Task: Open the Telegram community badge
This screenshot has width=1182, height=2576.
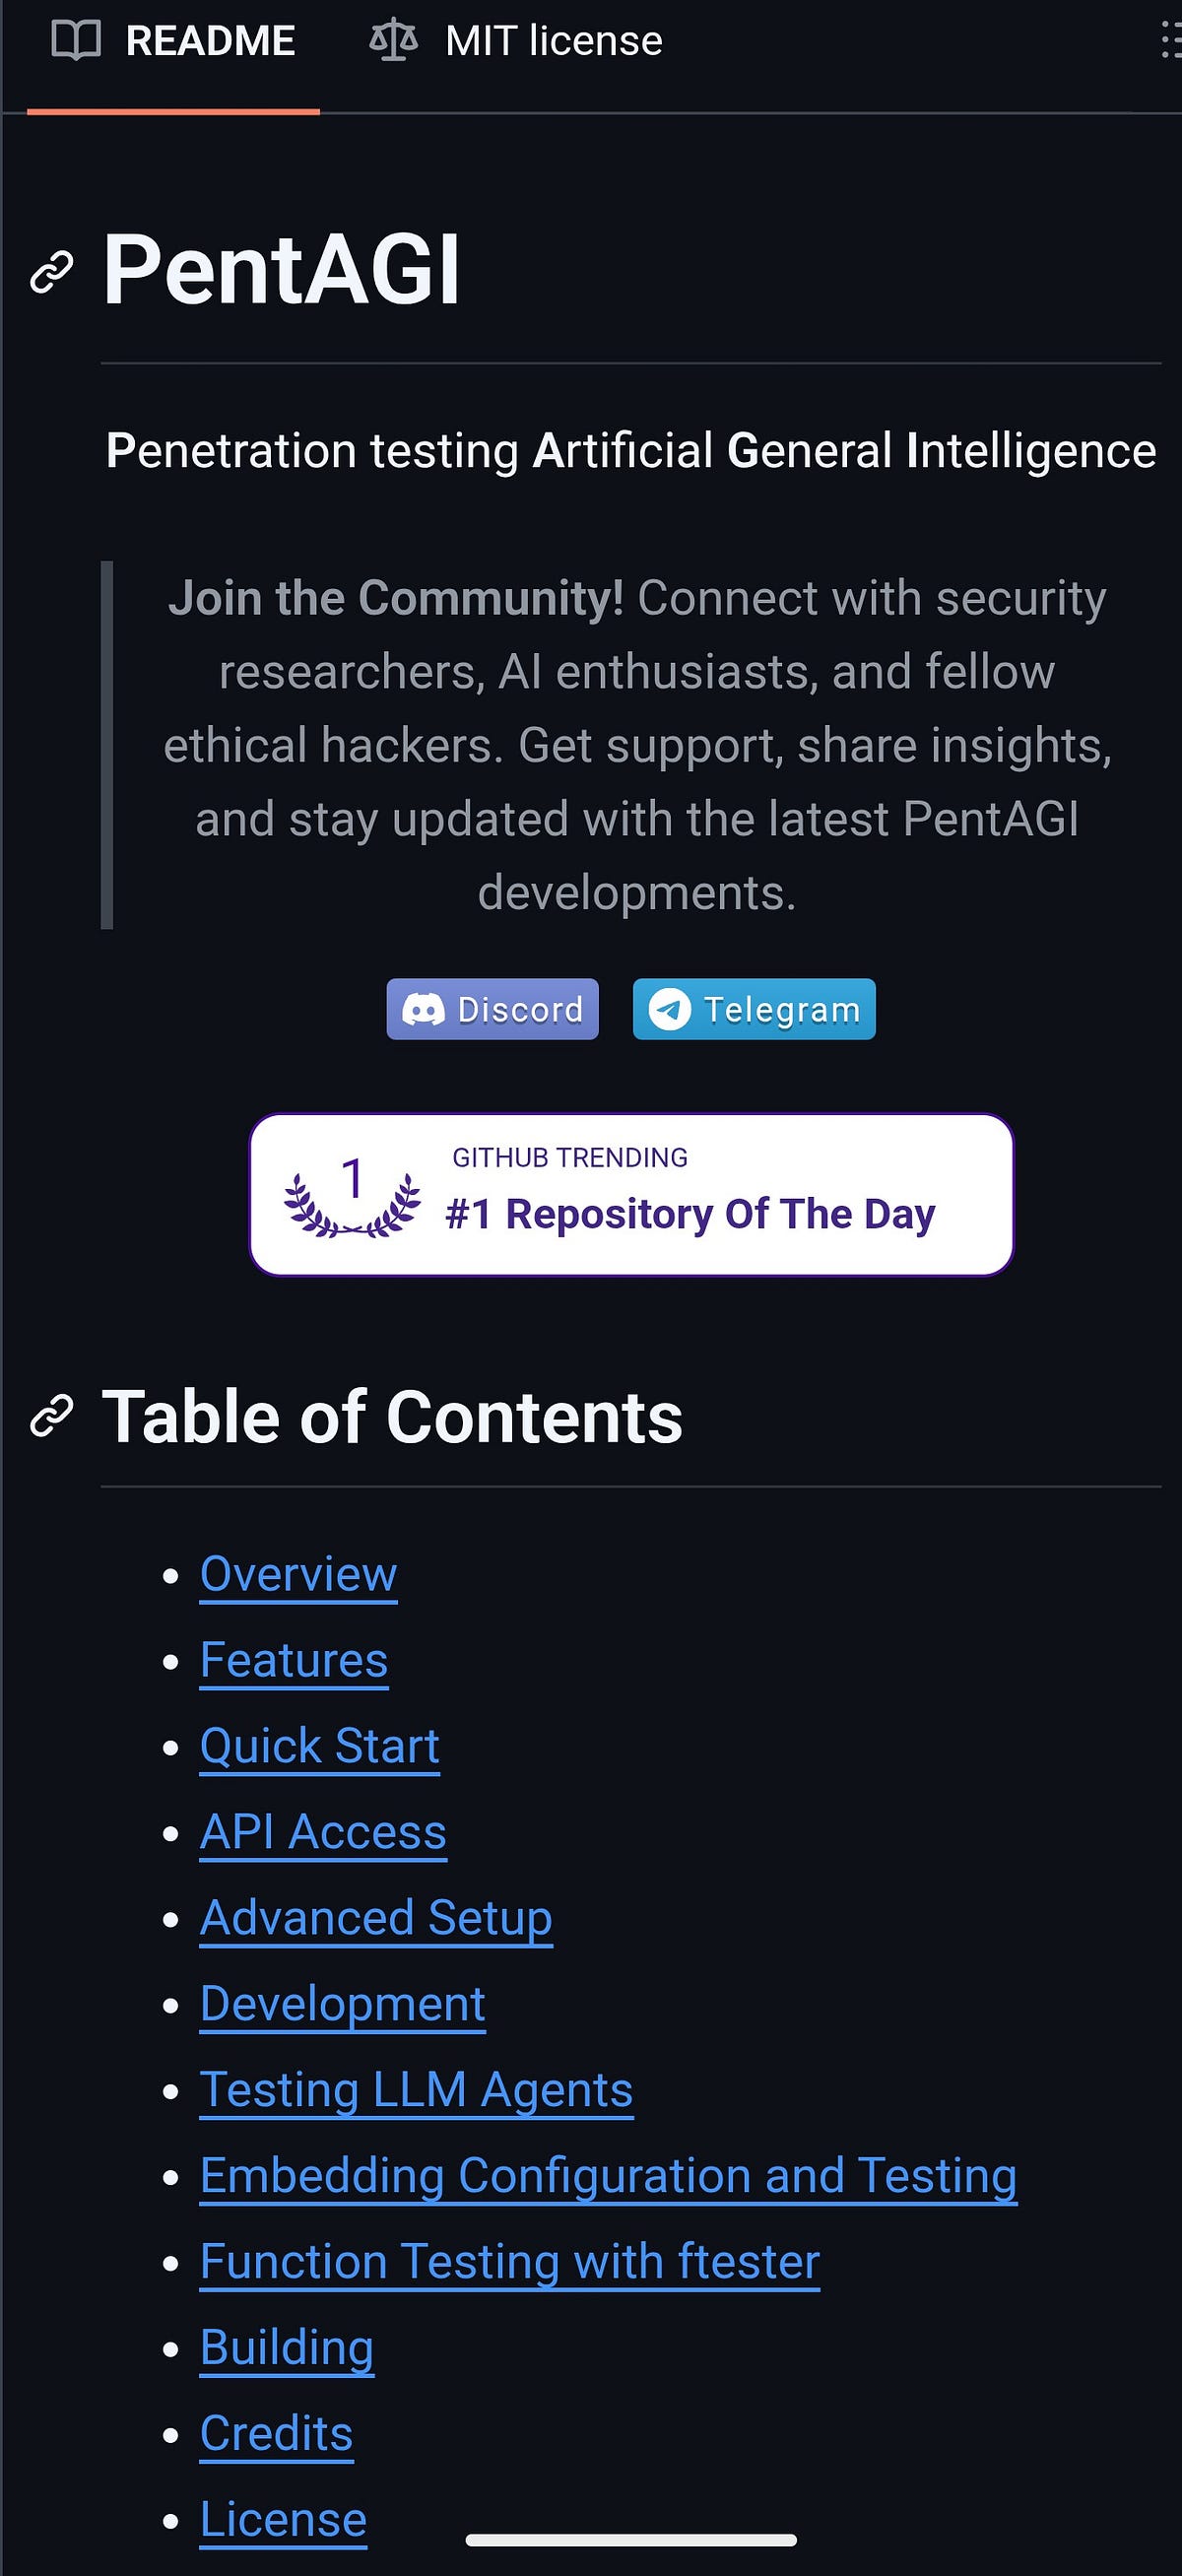Action: [754, 1009]
